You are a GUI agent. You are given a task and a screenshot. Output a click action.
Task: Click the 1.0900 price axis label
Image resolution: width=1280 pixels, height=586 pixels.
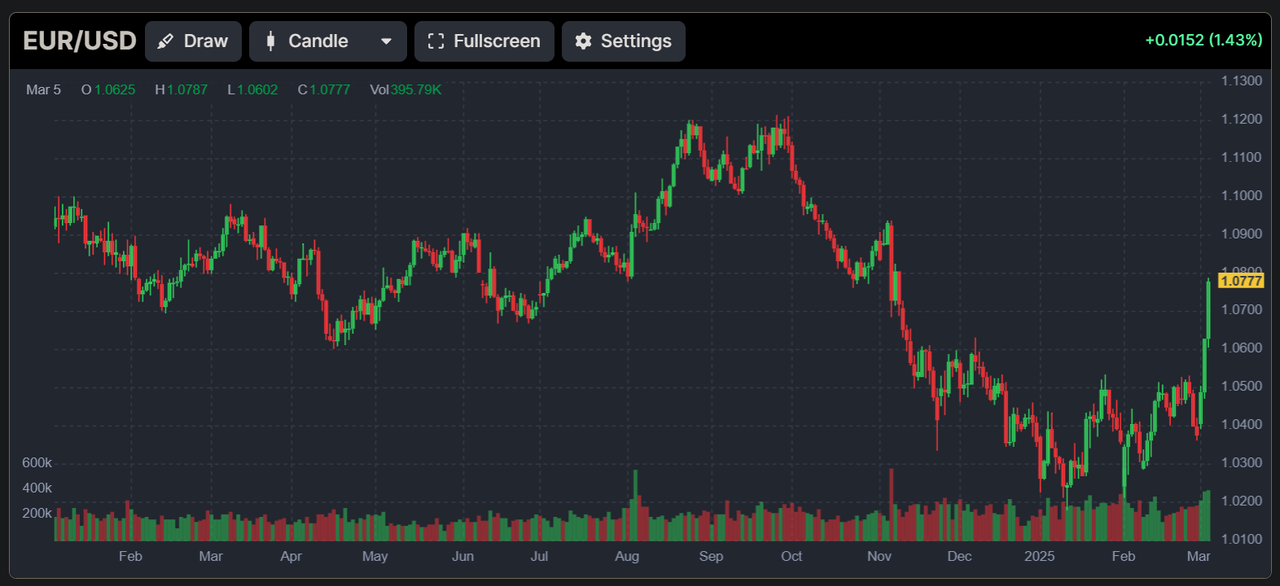coord(1242,234)
